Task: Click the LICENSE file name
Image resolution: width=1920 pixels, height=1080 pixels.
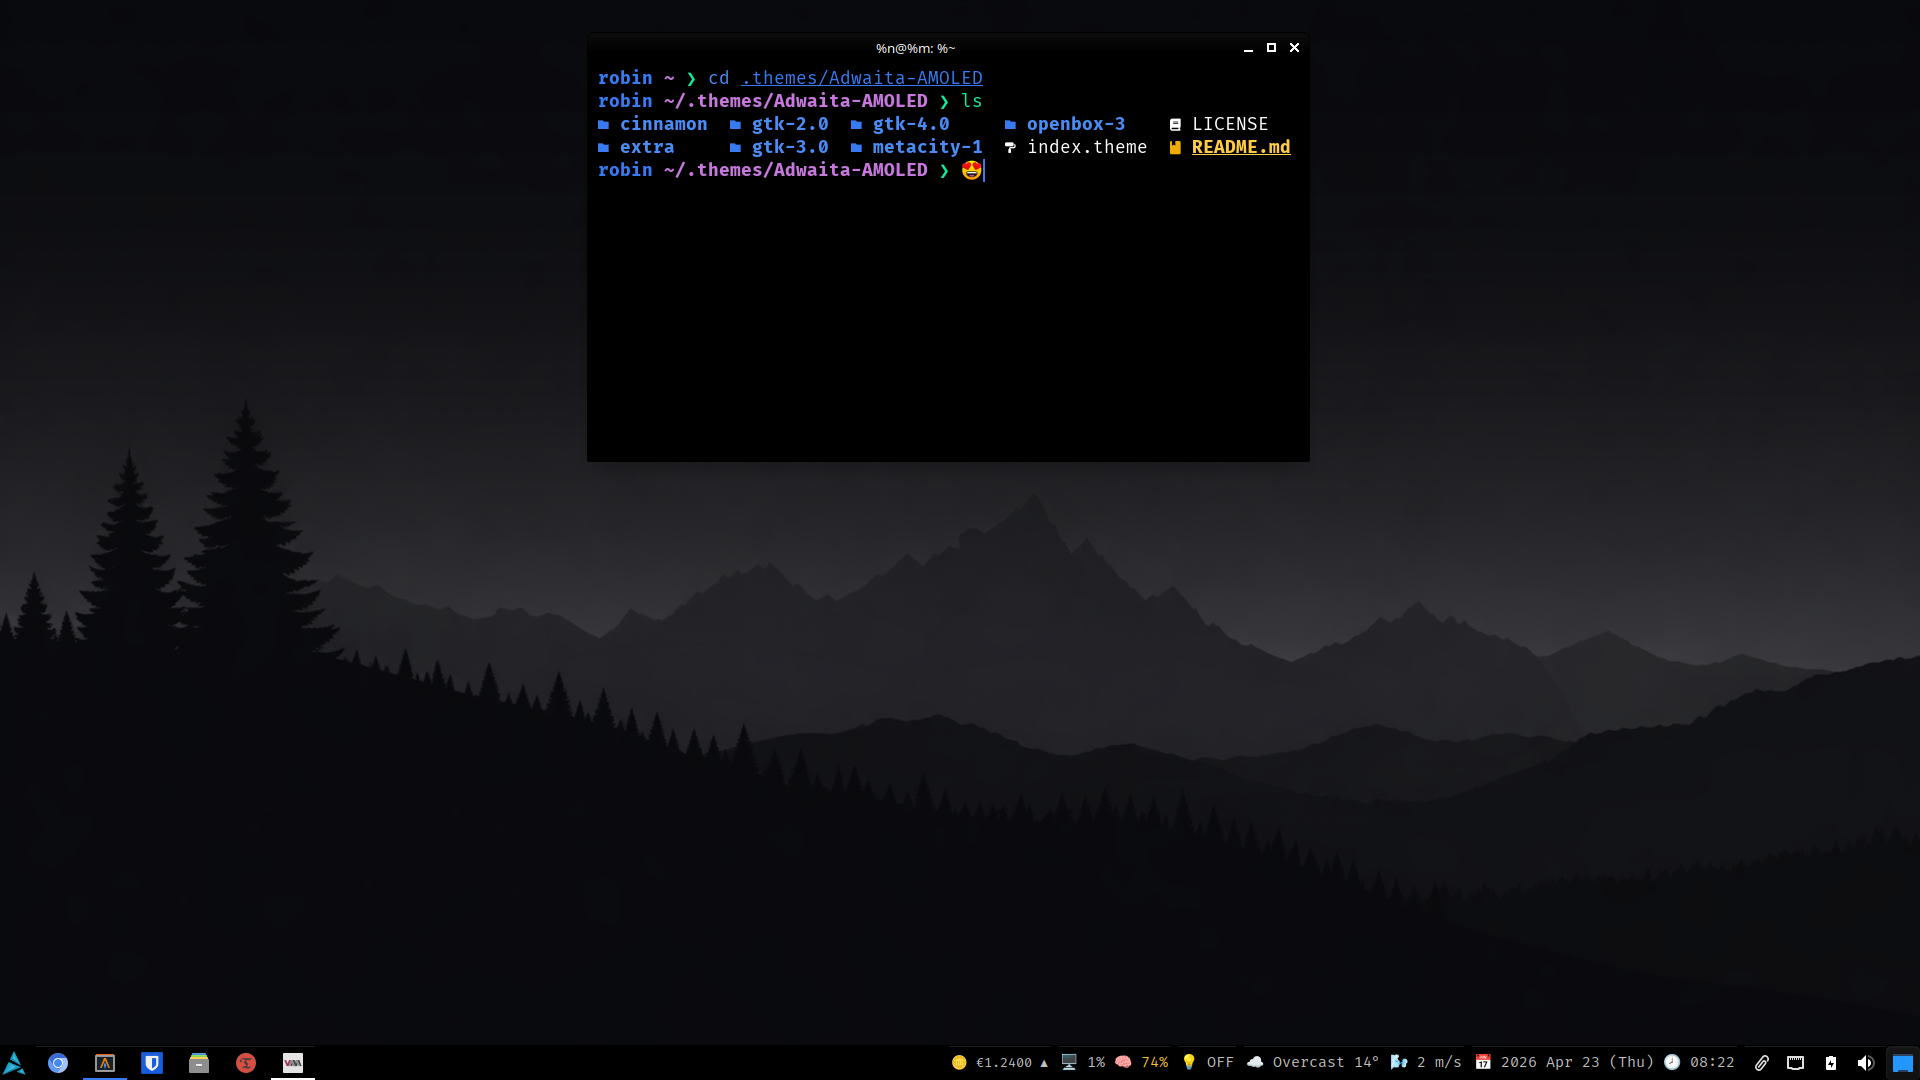Action: 1230,124
